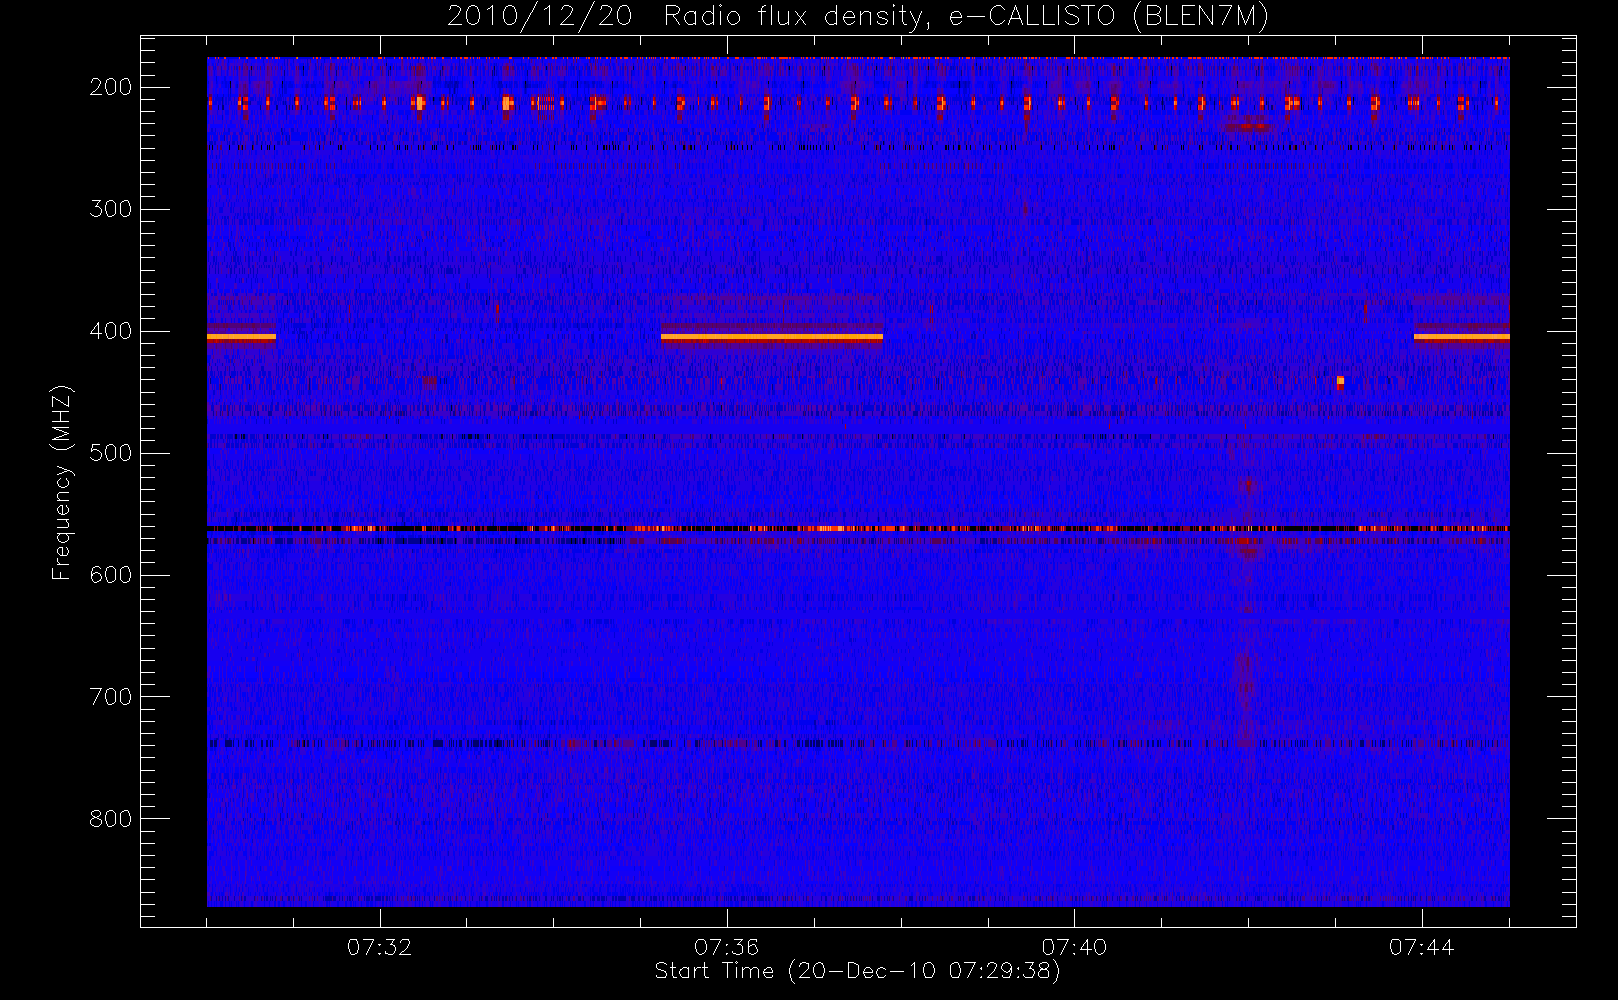Click the bright spot near 440 MHz at 07:43
Screen dimensions: 1618x1000
click(x=1340, y=381)
